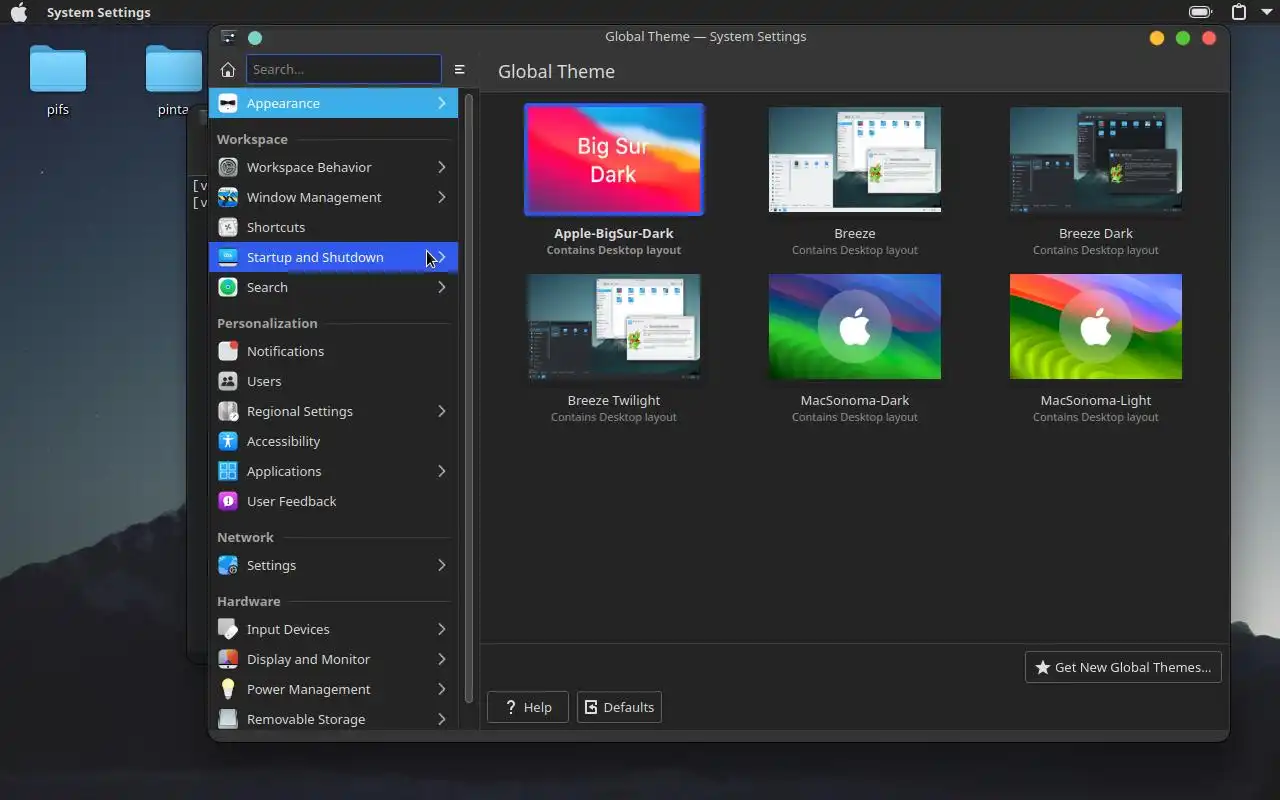Click the sidebar Search input field
Viewport: 1280px width, 800px height.
[x=344, y=69]
